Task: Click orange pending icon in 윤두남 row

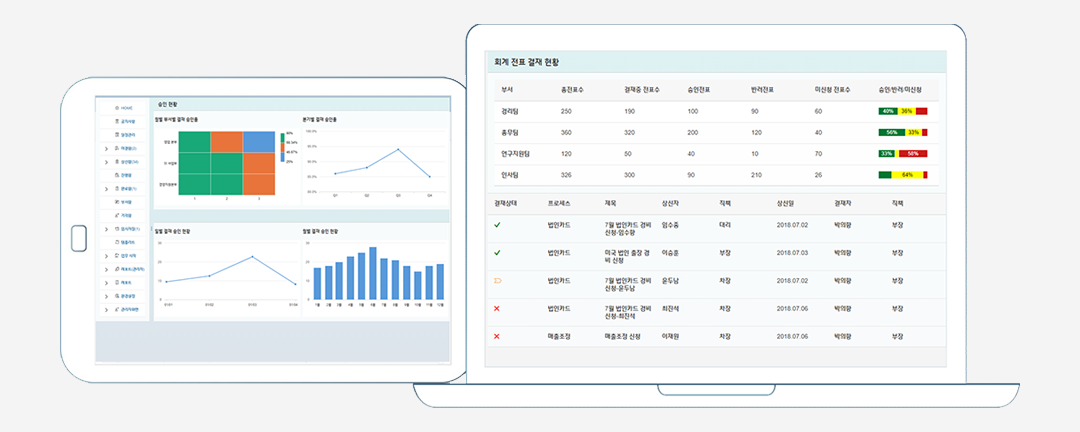Action: click(x=497, y=281)
